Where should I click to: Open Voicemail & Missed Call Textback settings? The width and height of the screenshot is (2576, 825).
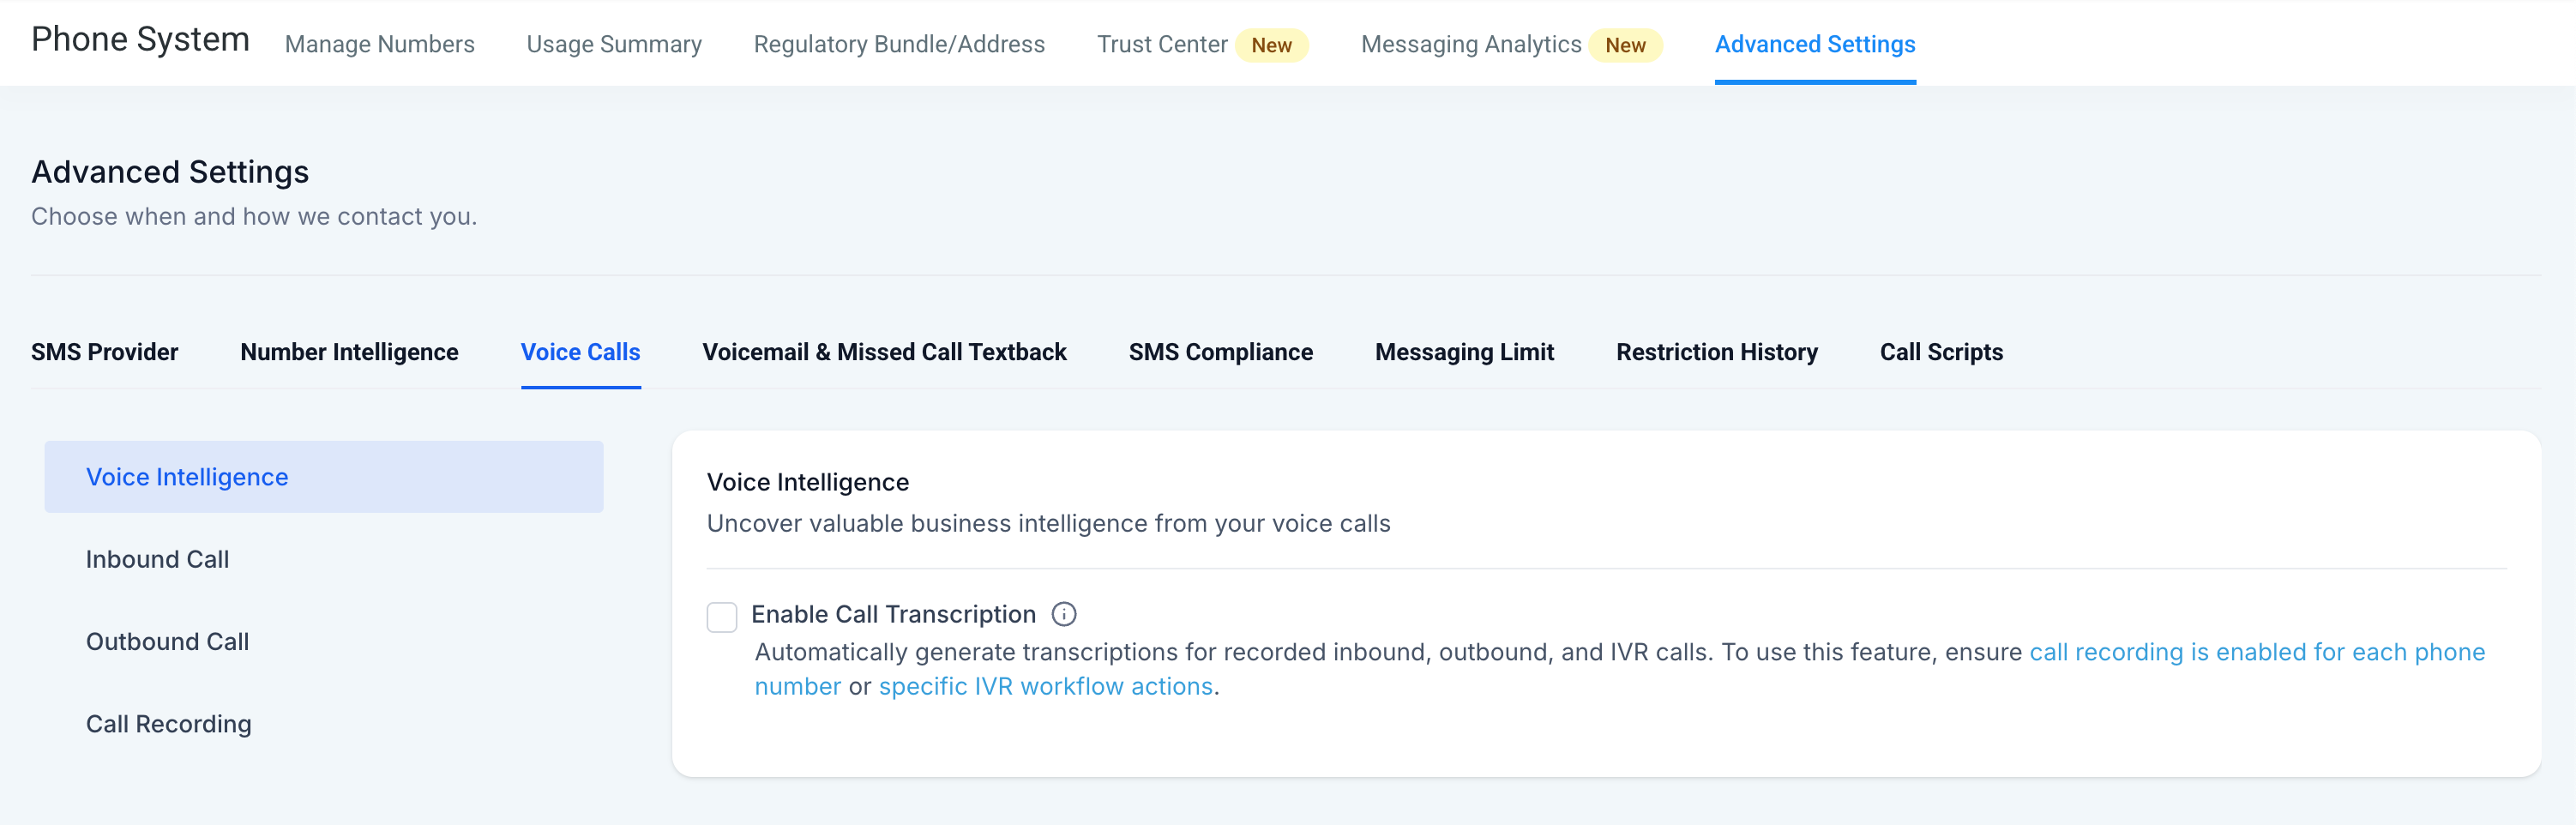click(884, 352)
